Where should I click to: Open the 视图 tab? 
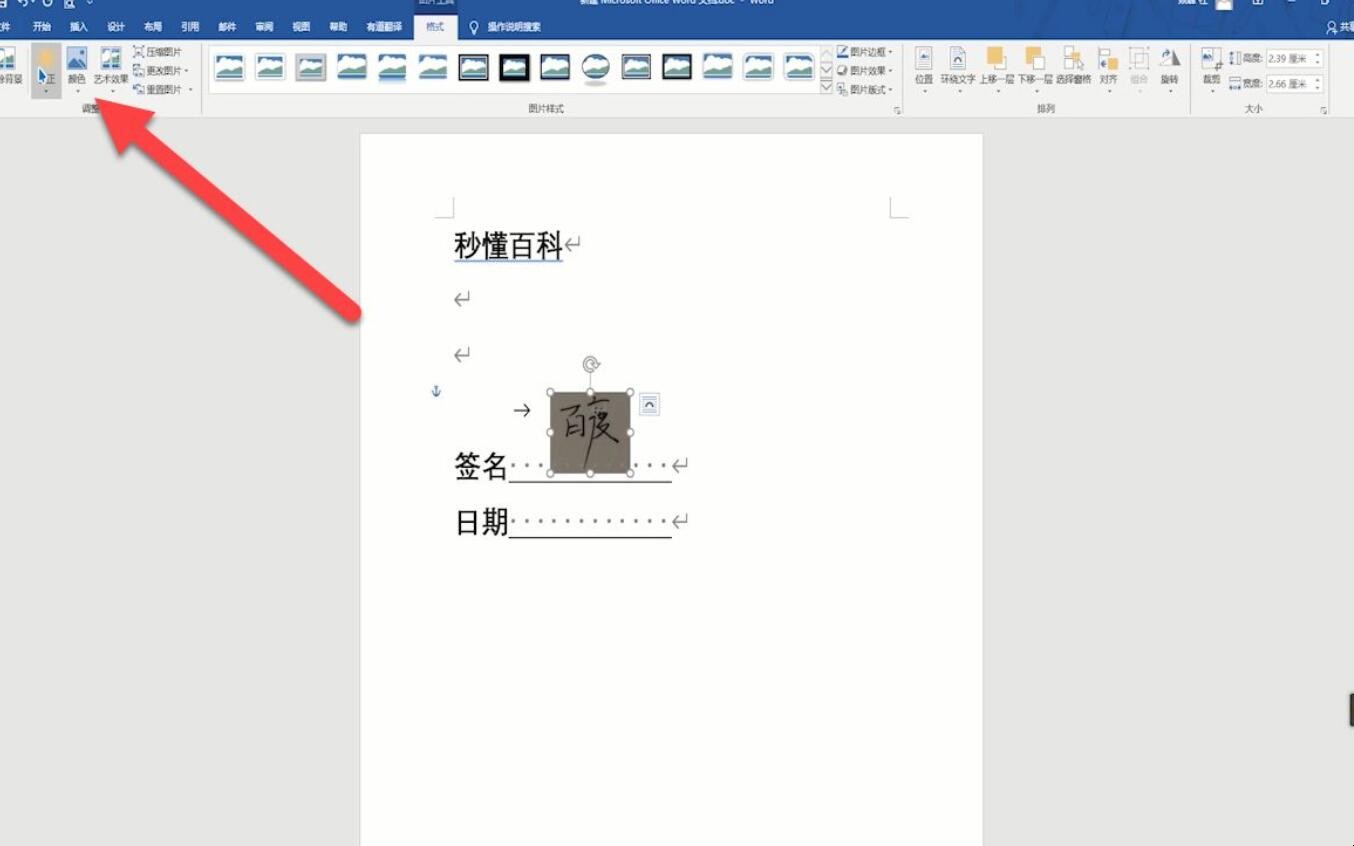pos(301,27)
